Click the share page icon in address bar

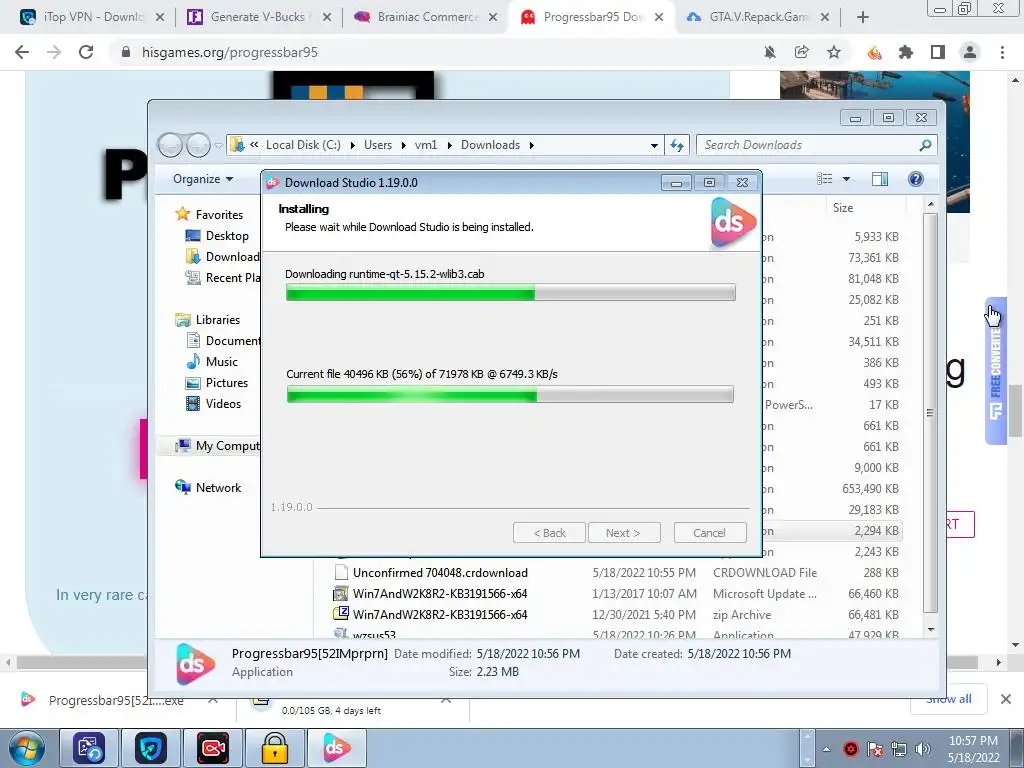(x=802, y=52)
